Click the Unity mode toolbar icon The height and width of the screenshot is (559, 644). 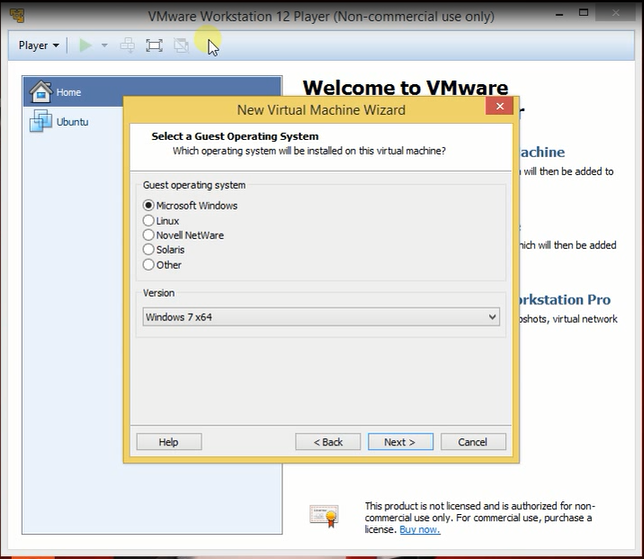pos(181,45)
